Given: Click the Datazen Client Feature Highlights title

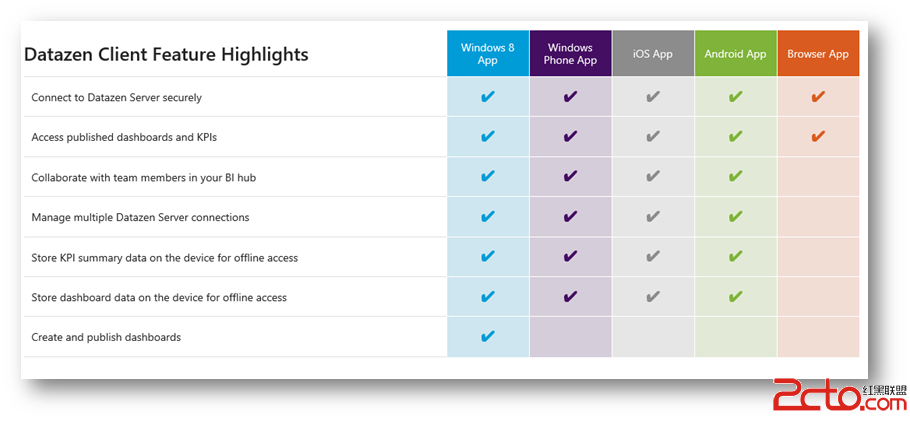Looking at the screenshot, I should [x=166, y=55].
